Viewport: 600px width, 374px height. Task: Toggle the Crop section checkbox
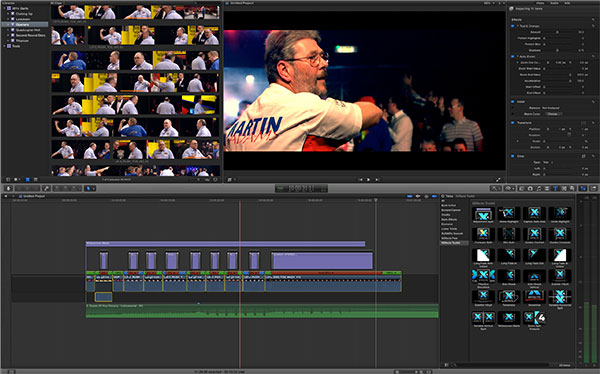pos(512,156)
